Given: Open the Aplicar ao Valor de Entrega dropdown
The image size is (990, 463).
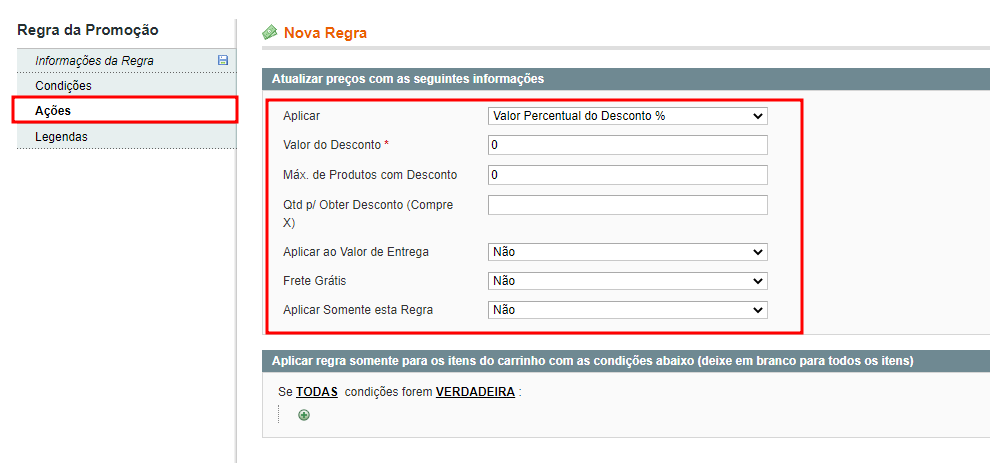Looking at the screenshot, I should [x=628, y=251].
